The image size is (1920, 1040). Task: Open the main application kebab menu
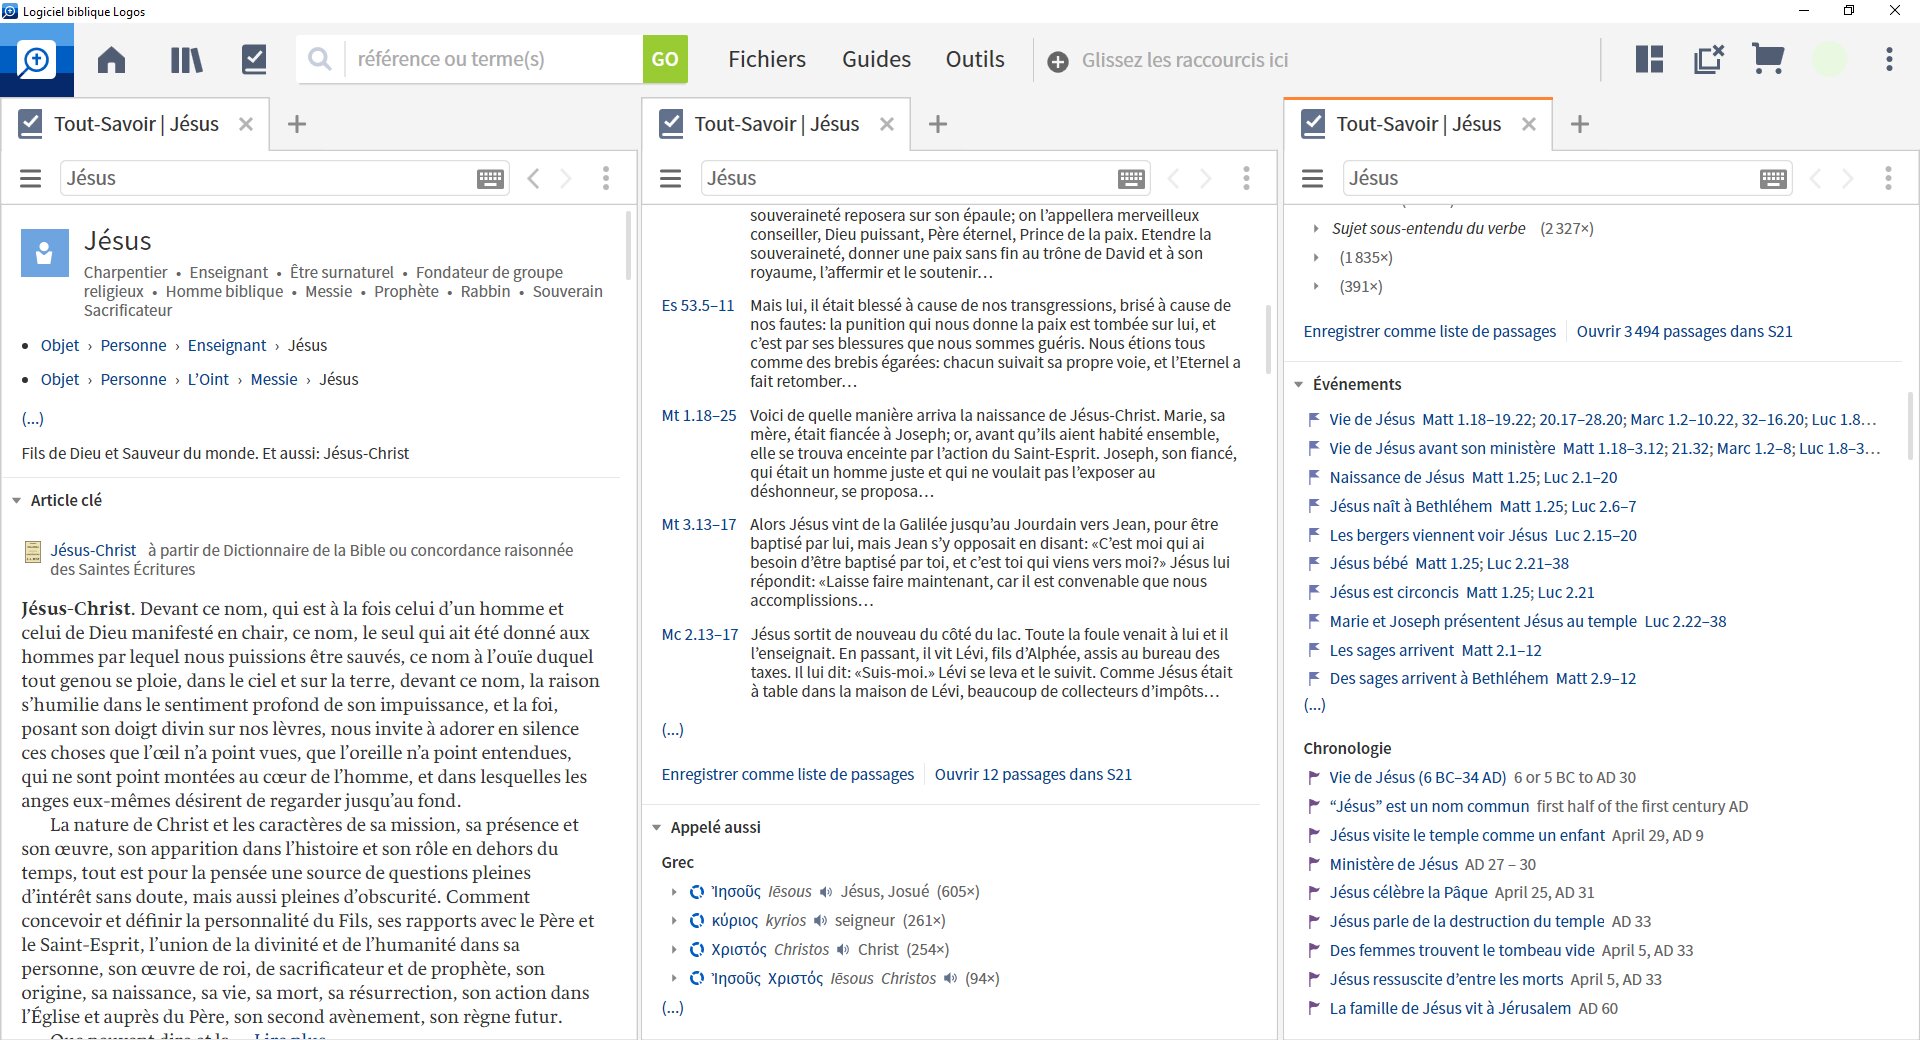[1889, 59]
